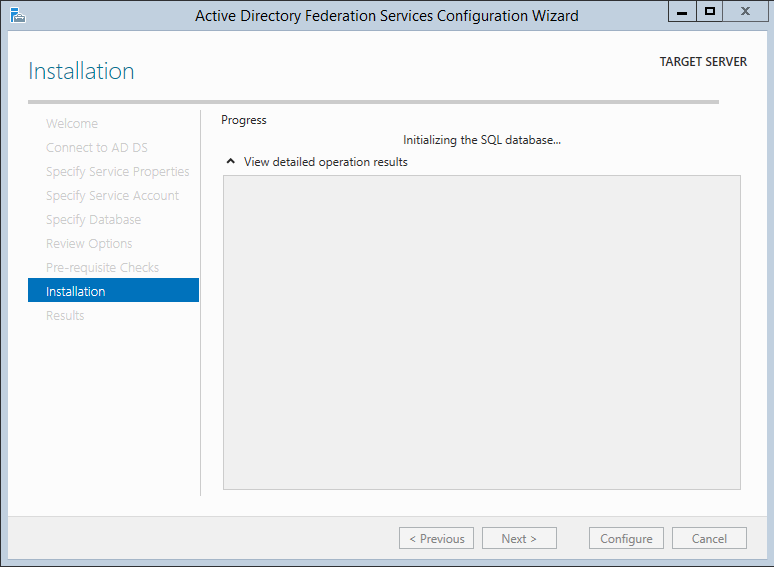This screenshot has width=774, height=567.
Task: Click the Next button
Action: point(519,538)
